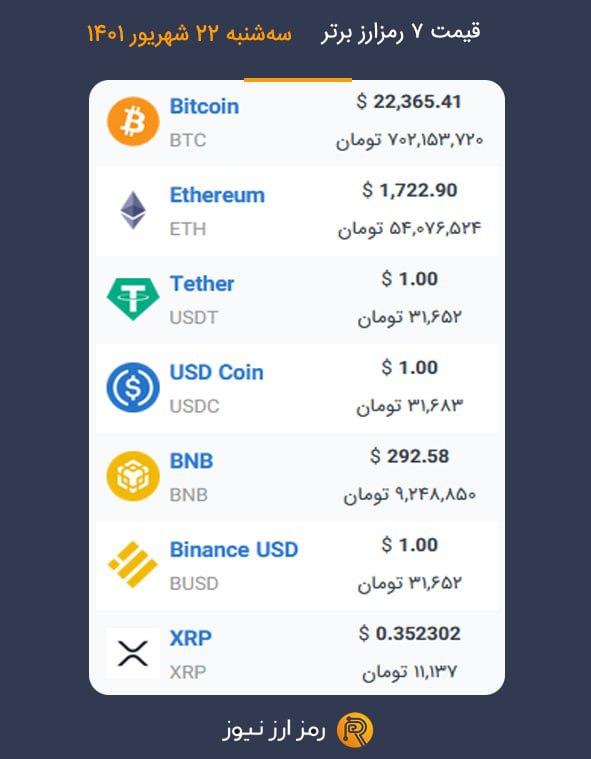591x759 pixels.
Task: Click the white top 7 crypto prices title
Action: pyautogui.click(x=400, y=32)
